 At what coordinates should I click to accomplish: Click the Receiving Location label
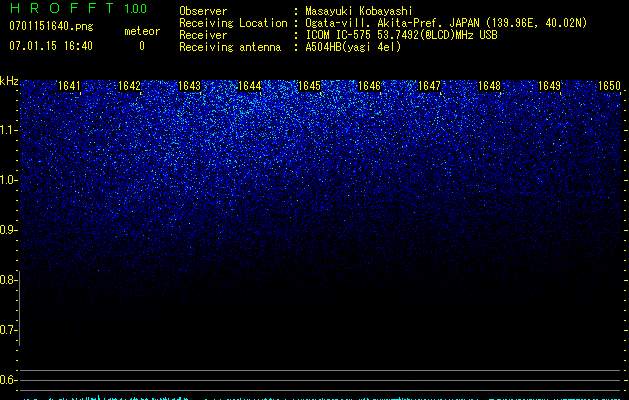pyautogui.click(x=233, y=23)
